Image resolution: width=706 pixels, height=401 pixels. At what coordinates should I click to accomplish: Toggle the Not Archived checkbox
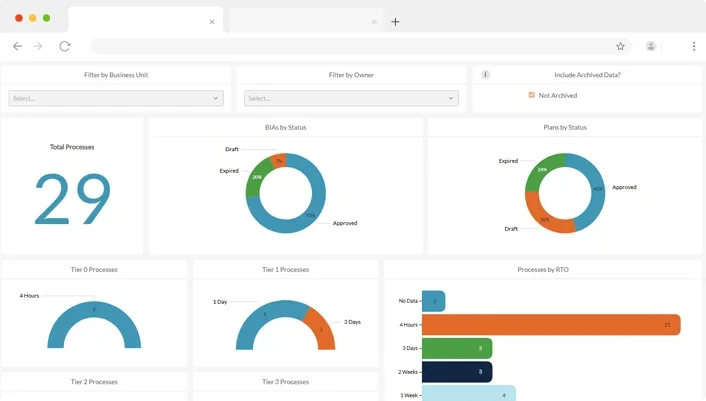(532, 95)
